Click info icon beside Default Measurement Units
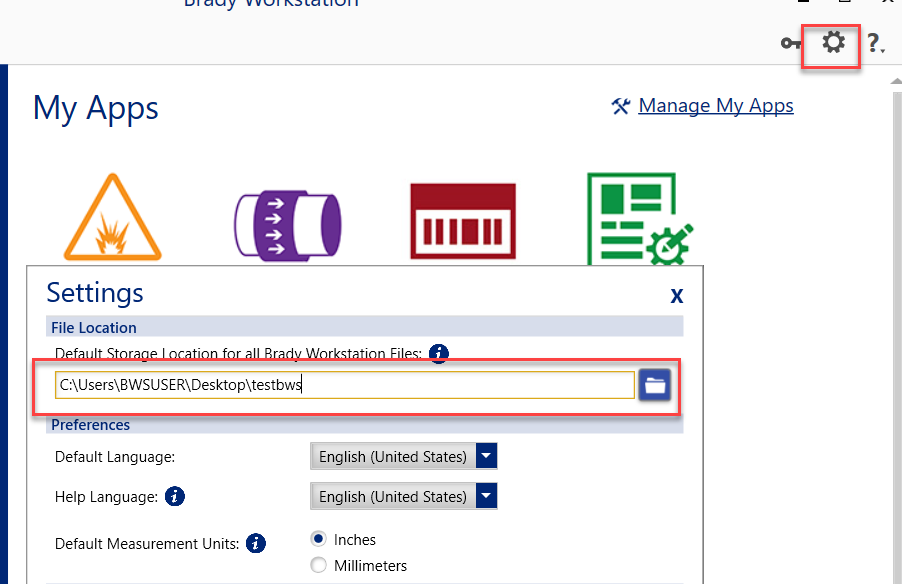 click(x=256, y=544)
